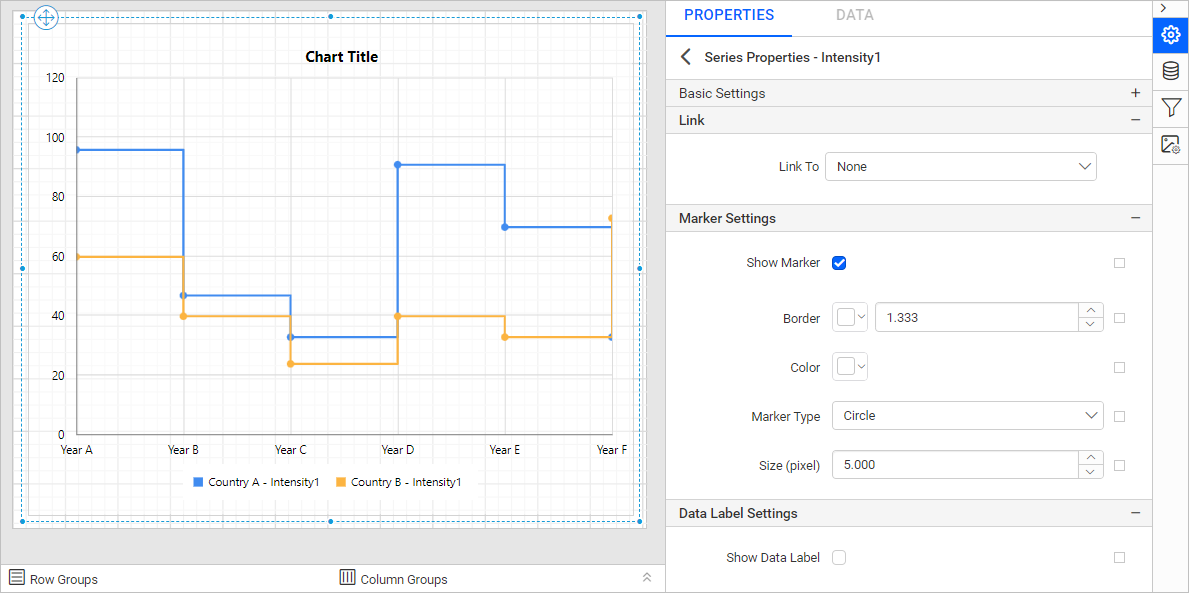The height and width of the screenshot is (593, 1189).
Task: Click the Column Groups icon
Action: 347,578
